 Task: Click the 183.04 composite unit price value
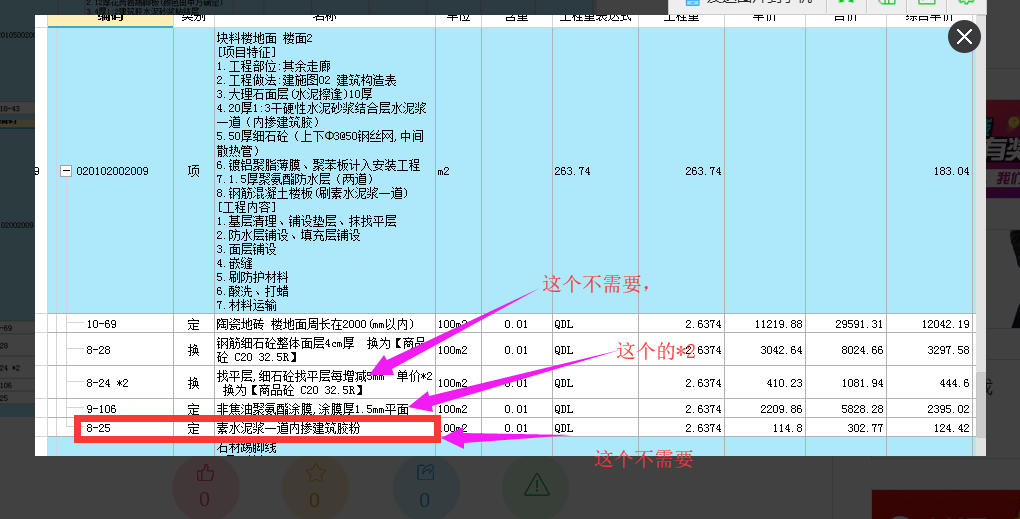[951, 171]
